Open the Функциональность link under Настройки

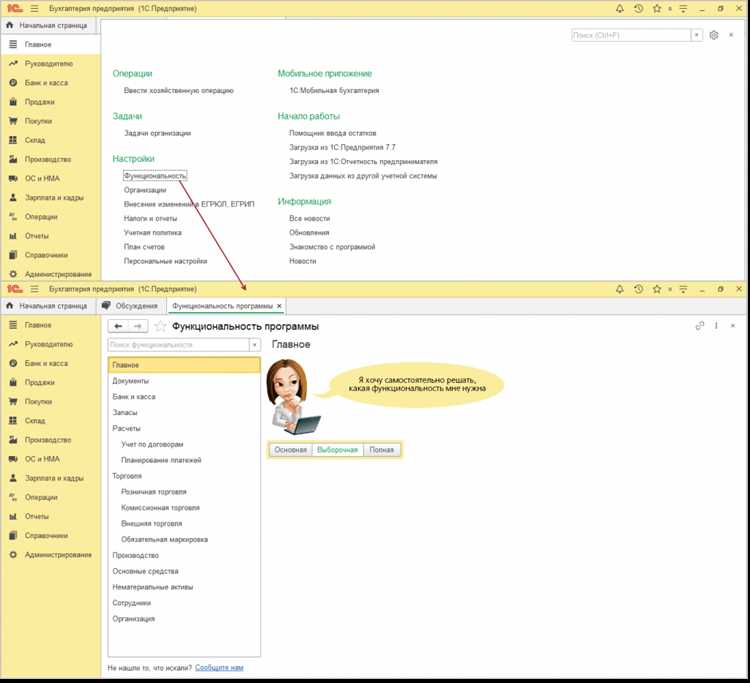(155, 176)
